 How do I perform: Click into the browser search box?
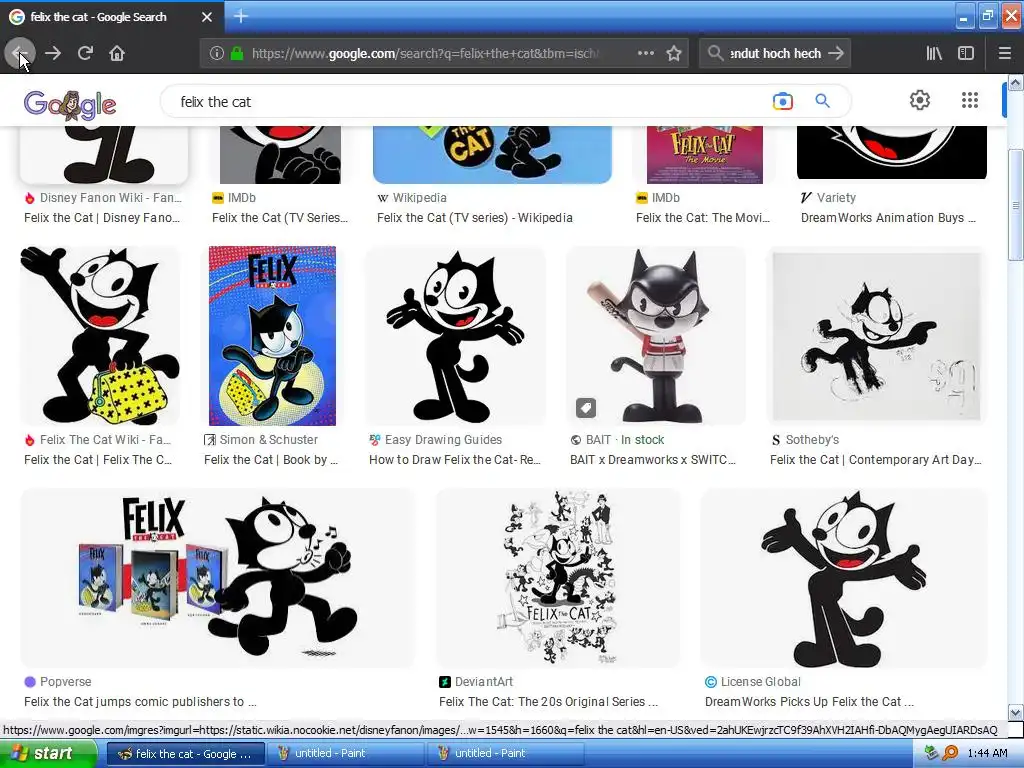pyautogui.click(x=775, y=54)
